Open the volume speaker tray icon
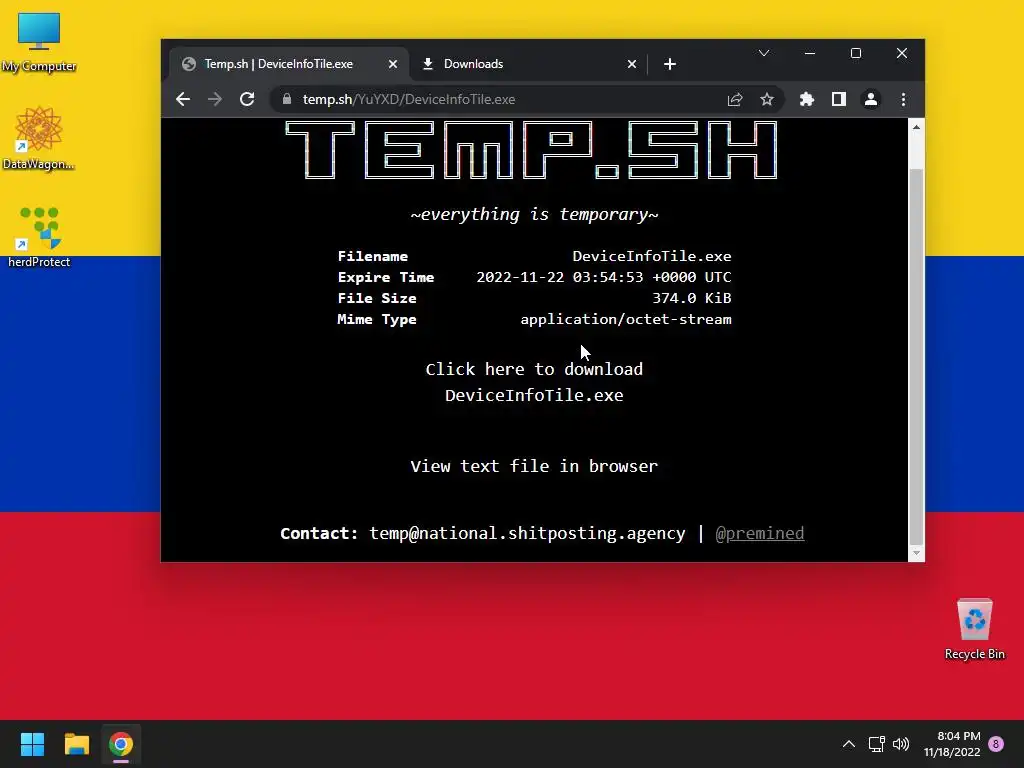1024x768 pixels. pos(901,744)
